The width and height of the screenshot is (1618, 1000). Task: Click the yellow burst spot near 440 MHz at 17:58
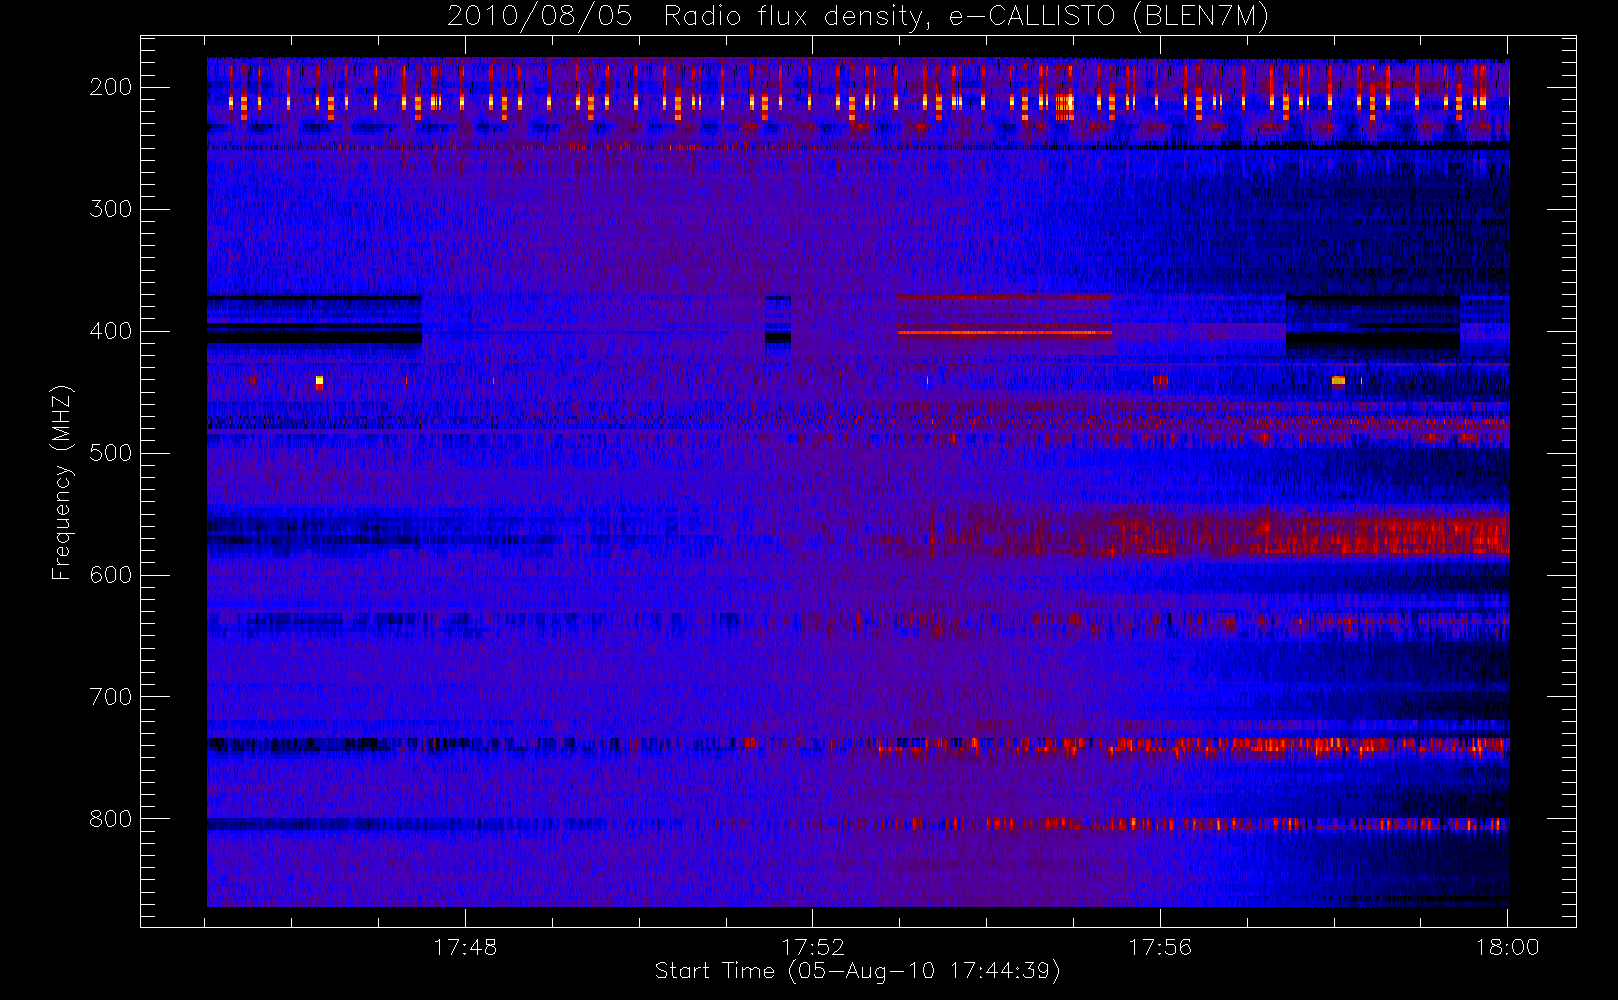[x=1338, y=380]
